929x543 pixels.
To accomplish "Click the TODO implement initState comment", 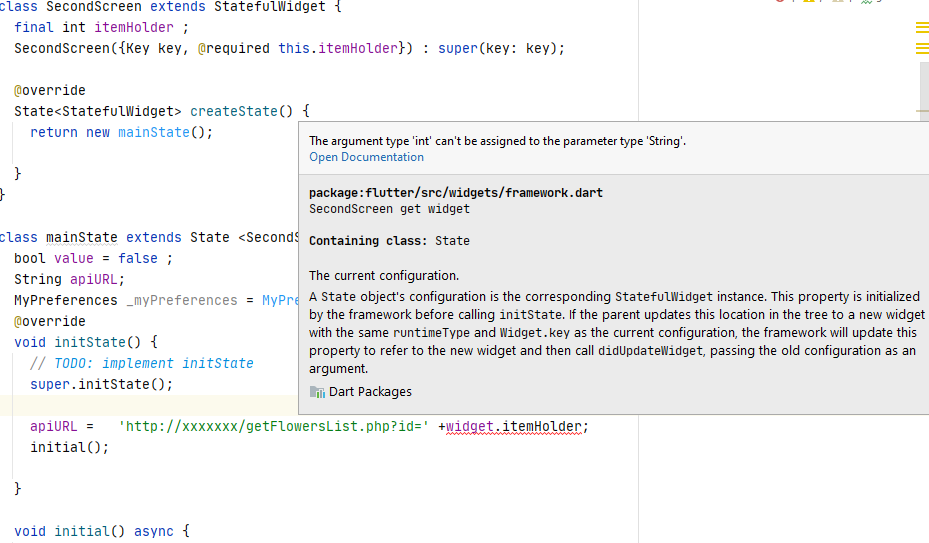I will [142, 363].
